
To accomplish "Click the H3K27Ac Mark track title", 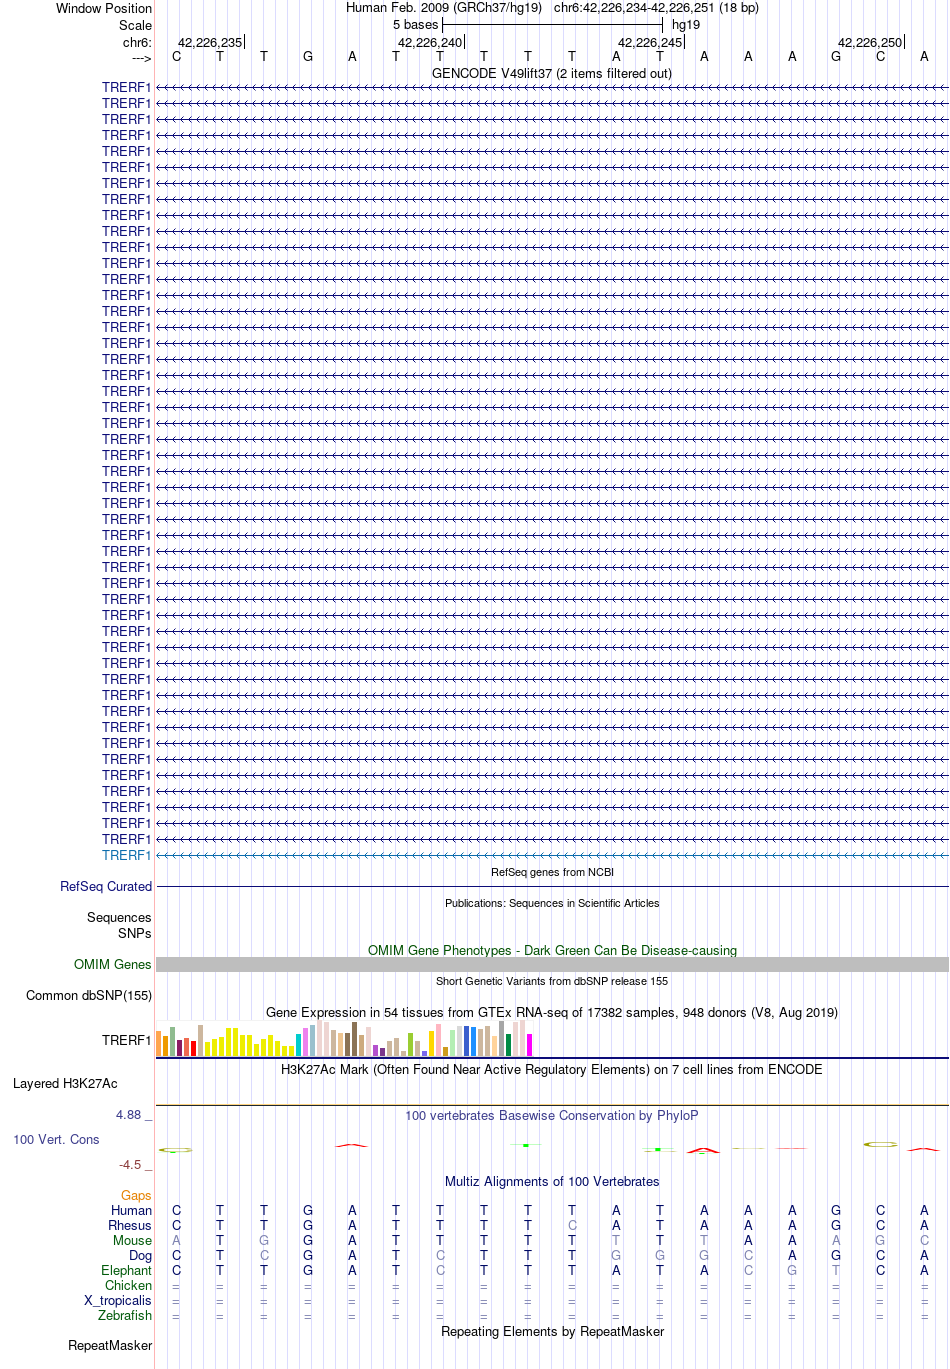I will [552, 1069].
